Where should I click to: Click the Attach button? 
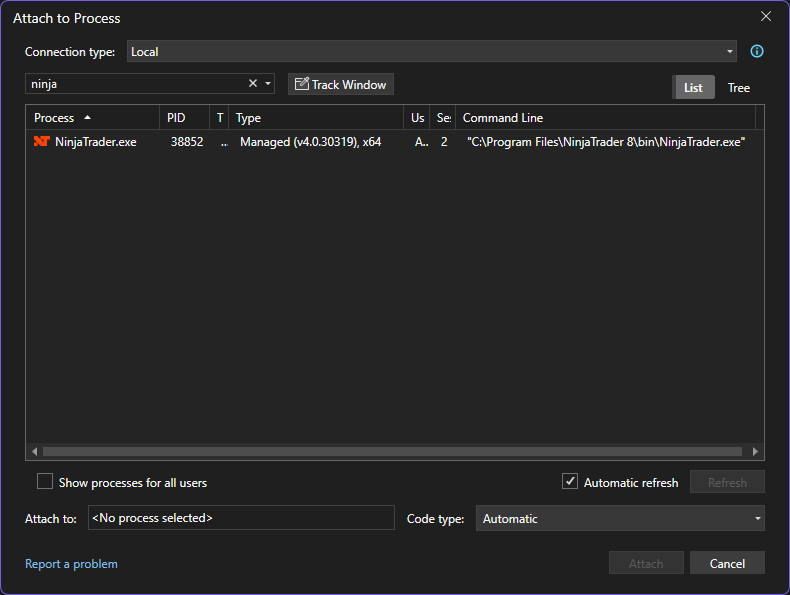646,563
